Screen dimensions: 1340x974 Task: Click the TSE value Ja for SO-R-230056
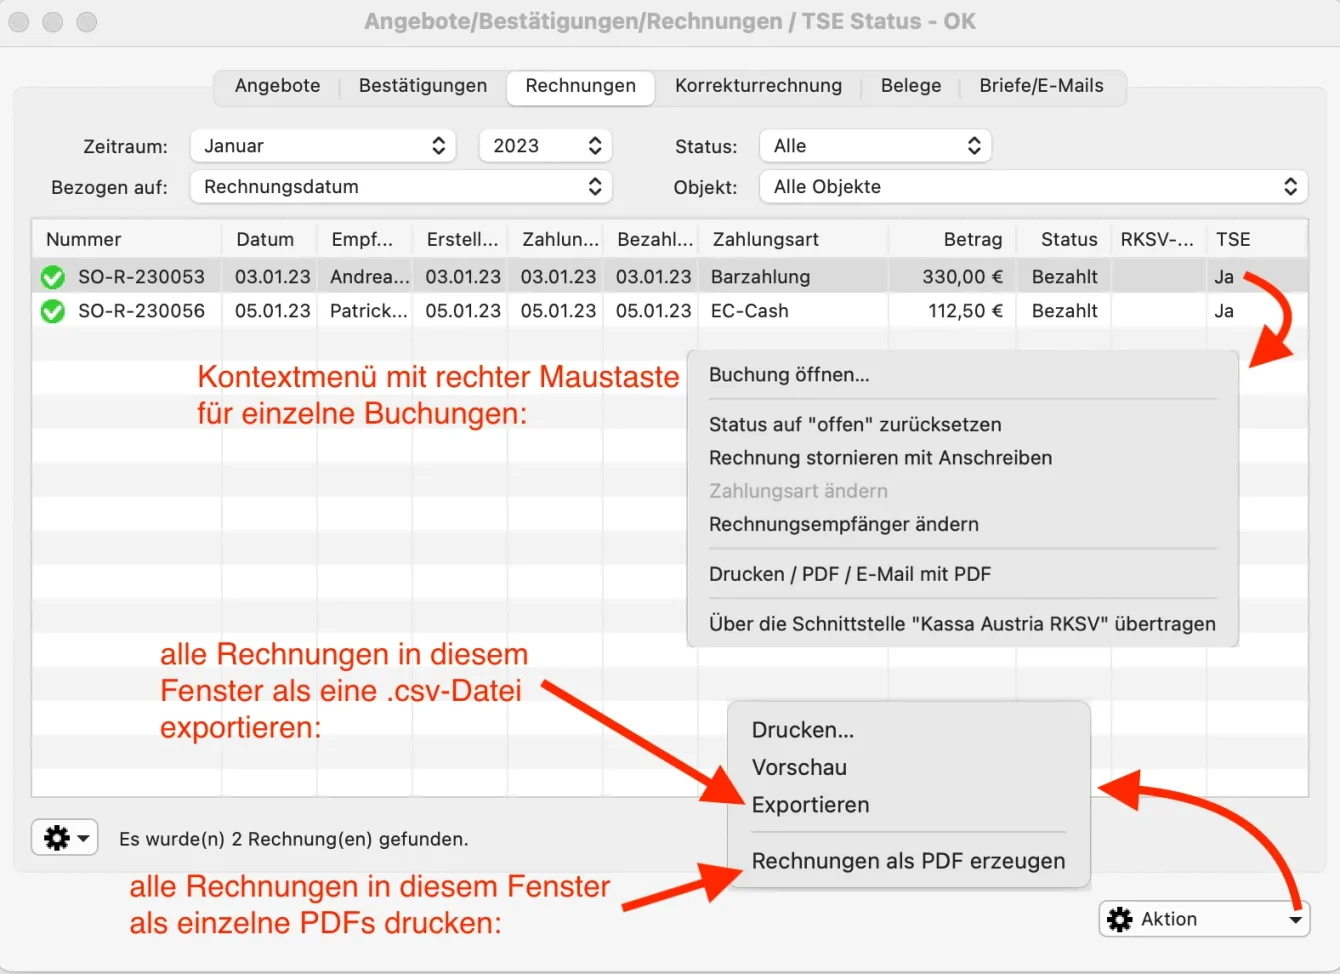point(1224,311)
